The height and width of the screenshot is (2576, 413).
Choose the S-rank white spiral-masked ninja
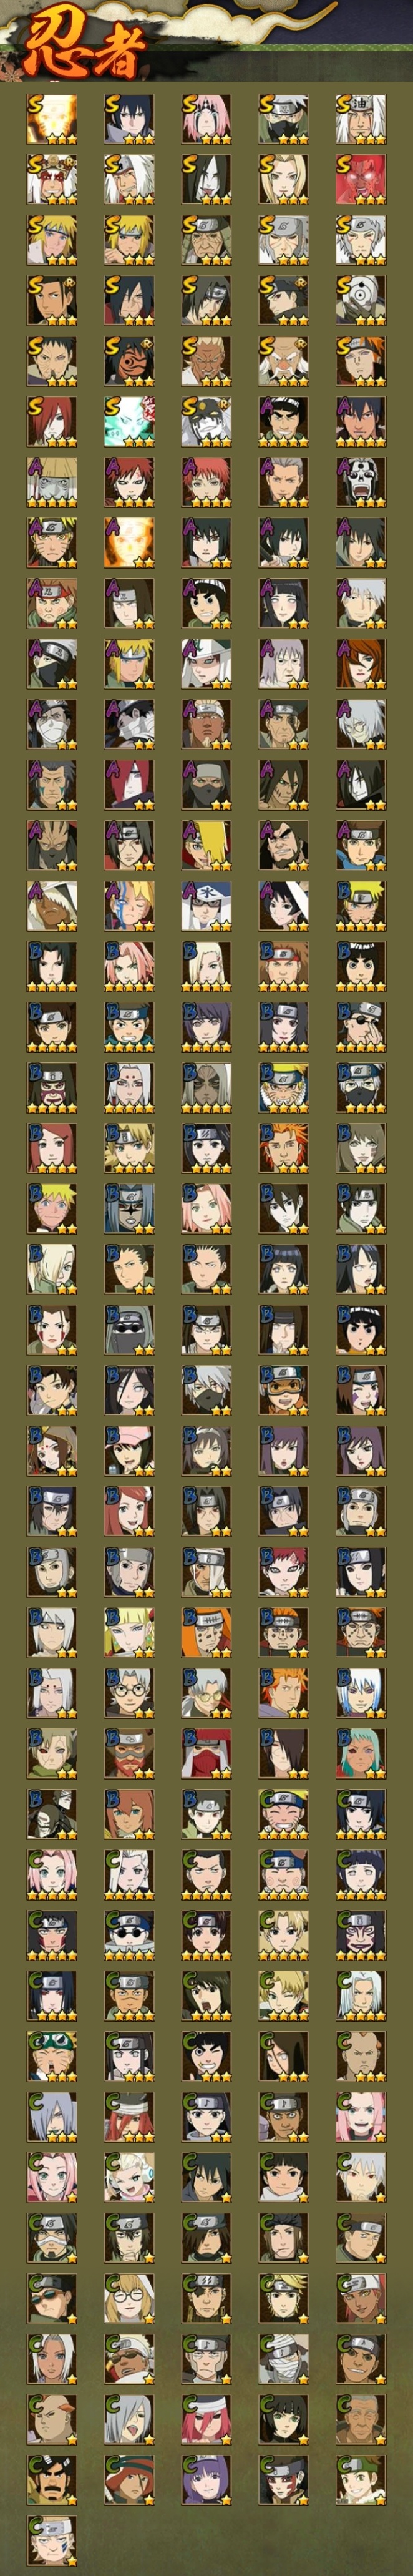click(361, 301)
